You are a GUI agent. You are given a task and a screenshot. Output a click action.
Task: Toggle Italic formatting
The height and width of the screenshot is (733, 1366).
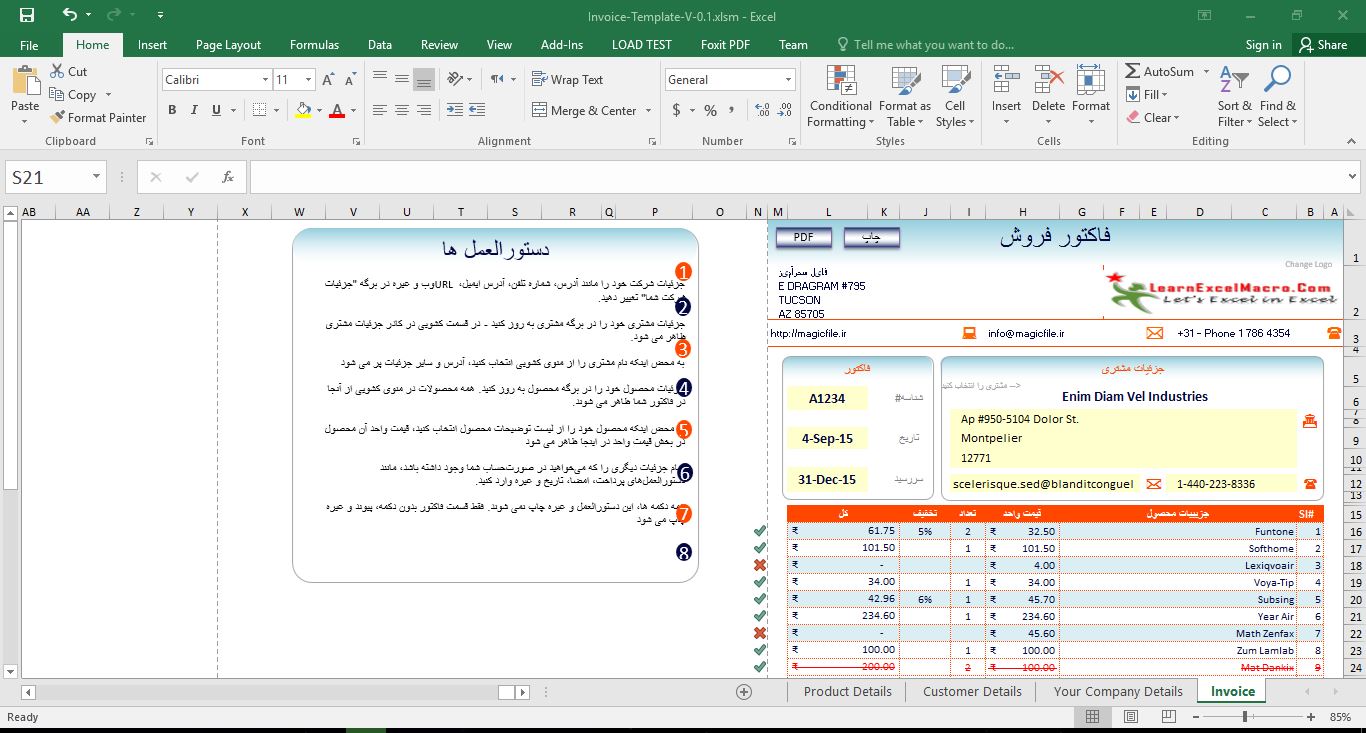195,110
